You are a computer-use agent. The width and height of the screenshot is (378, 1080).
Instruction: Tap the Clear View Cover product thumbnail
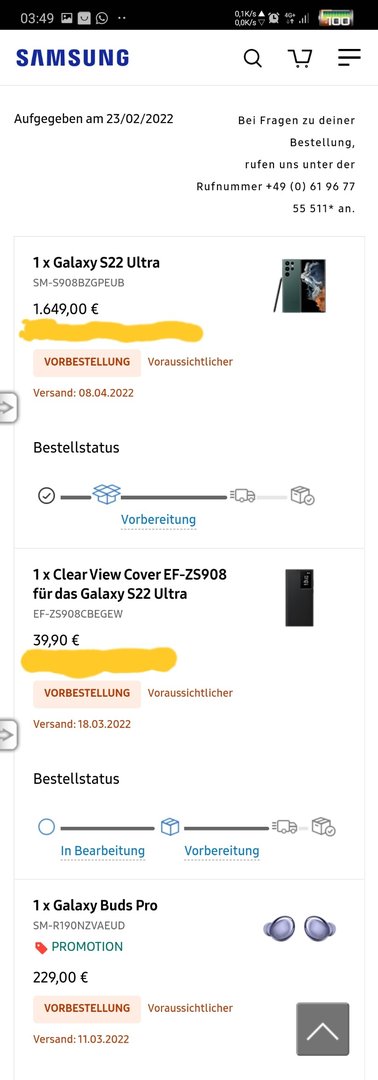pyautogui.click(x=300, y=598)
